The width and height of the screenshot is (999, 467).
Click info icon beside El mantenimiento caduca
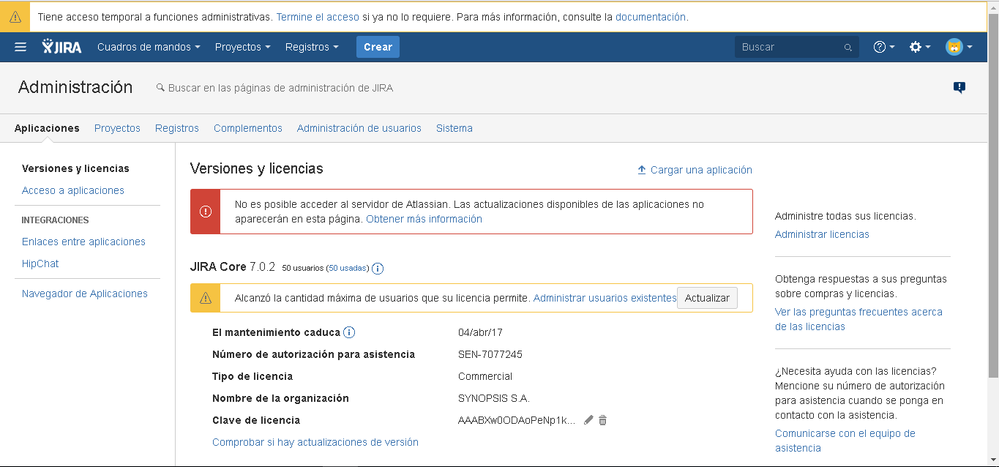(349, 332)
